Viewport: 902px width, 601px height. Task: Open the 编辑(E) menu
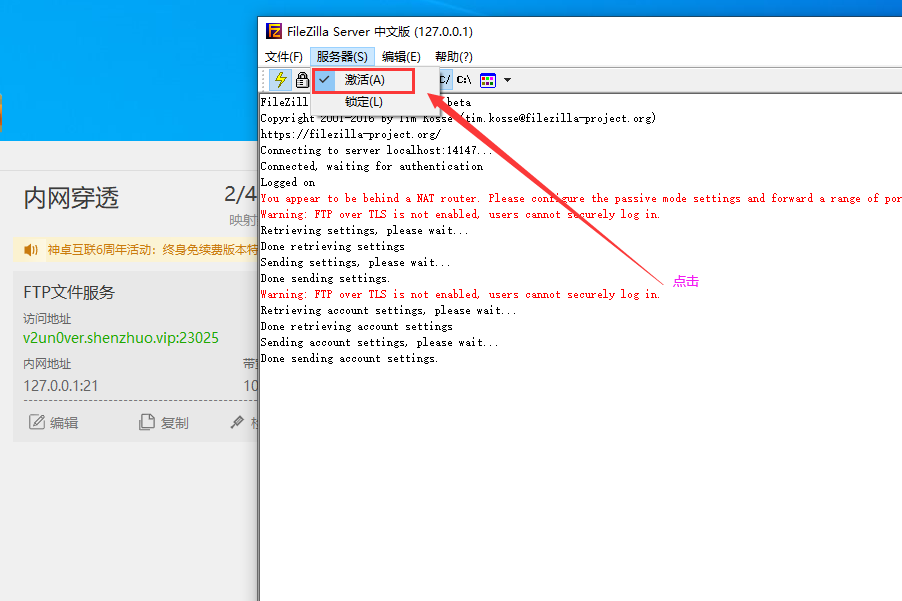401,56
